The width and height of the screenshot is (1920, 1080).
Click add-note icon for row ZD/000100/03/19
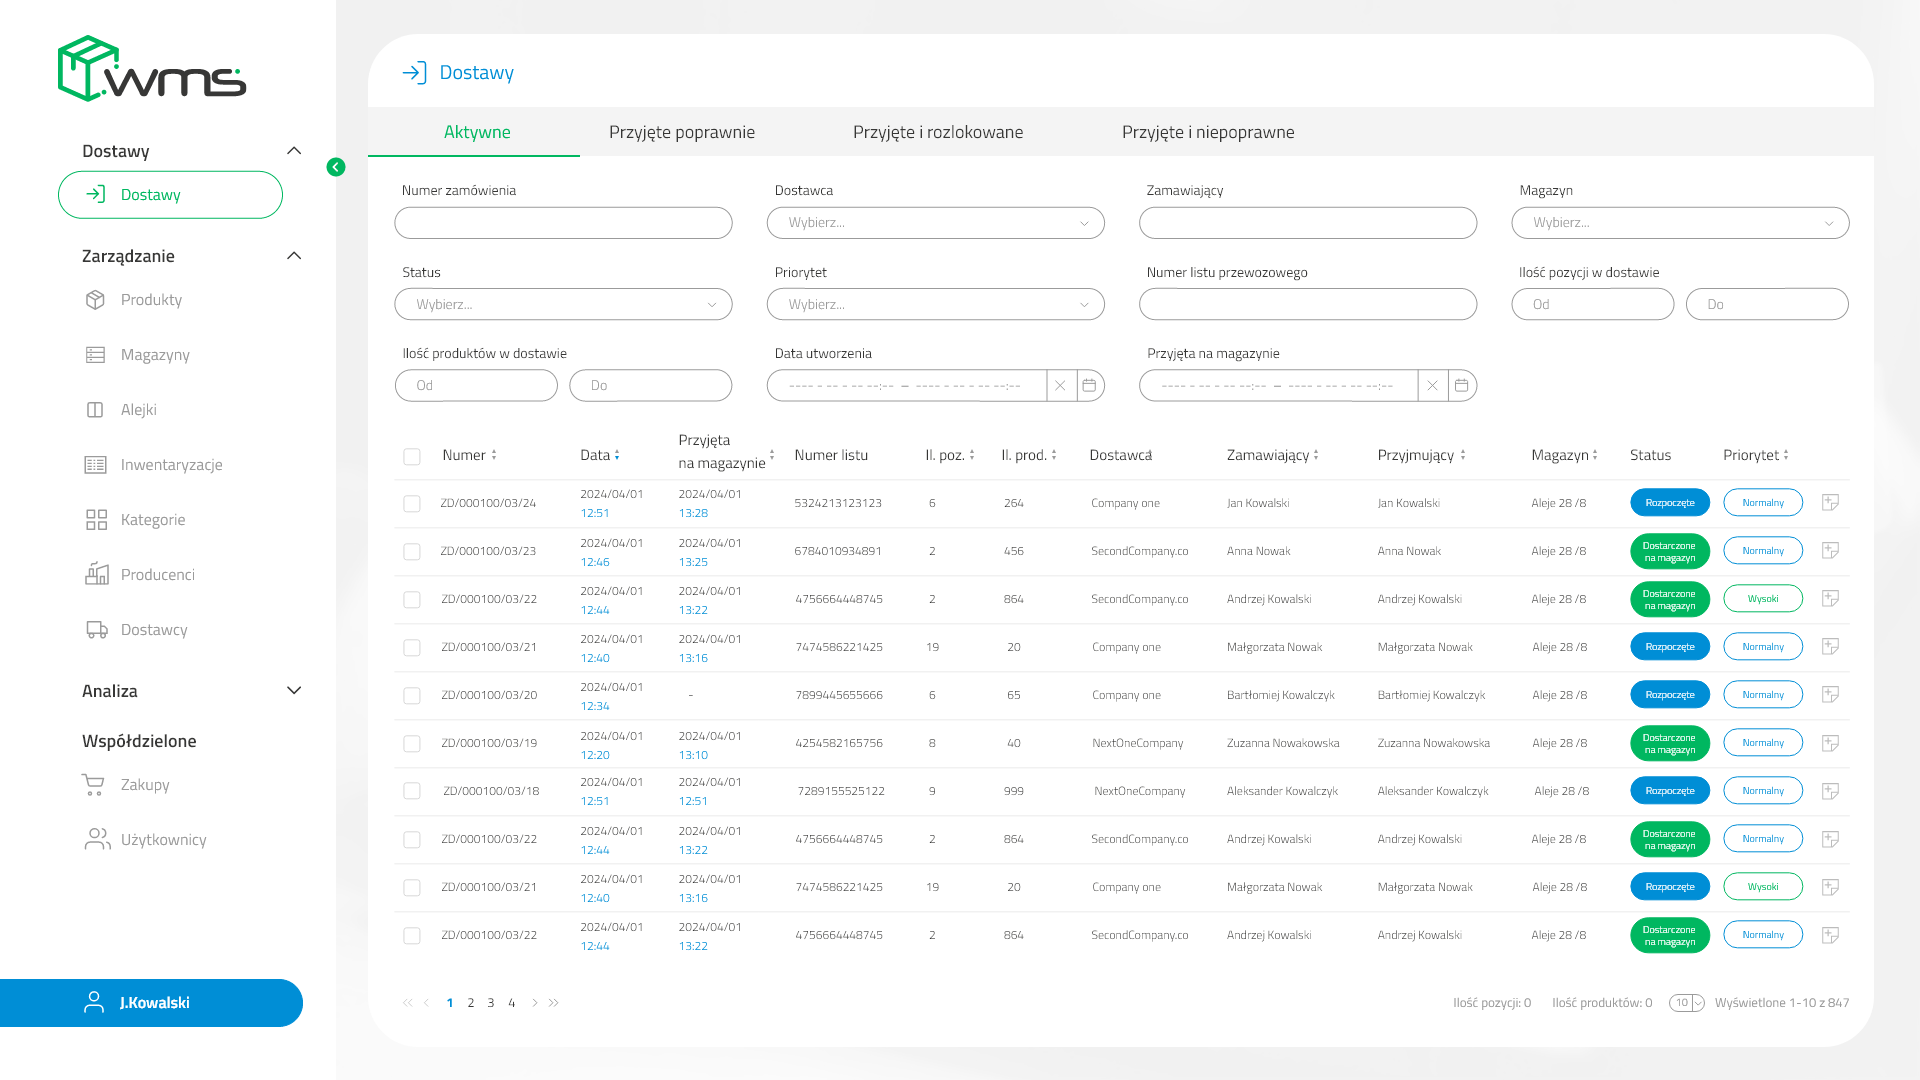(1830, 743)
